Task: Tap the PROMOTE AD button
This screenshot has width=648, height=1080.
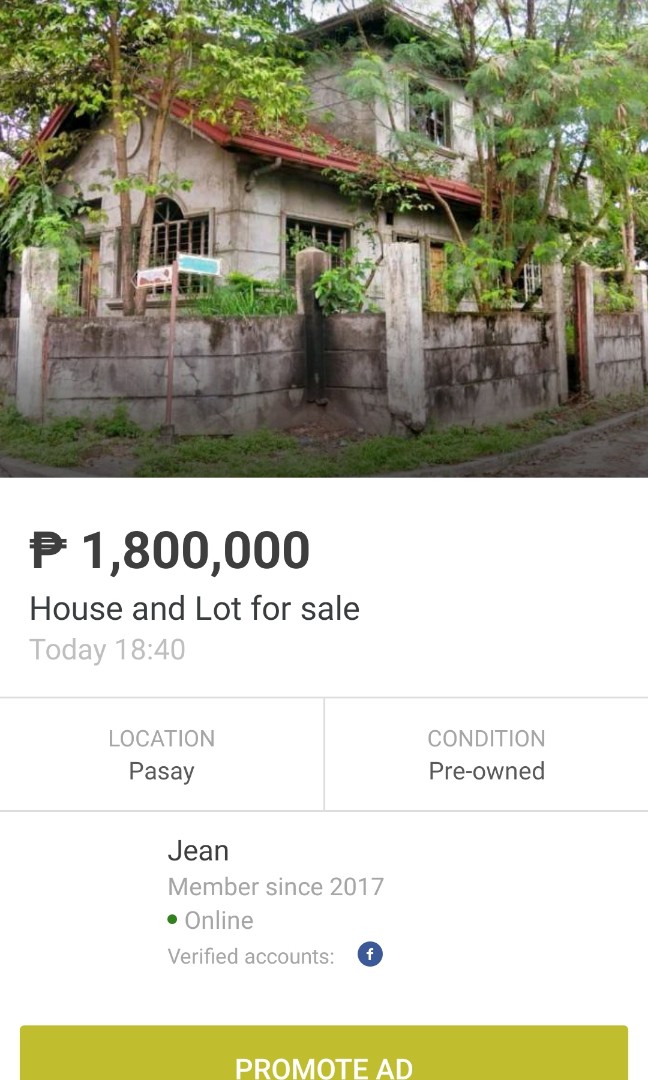Action: pyautogui.click(x=324, y=1061)
